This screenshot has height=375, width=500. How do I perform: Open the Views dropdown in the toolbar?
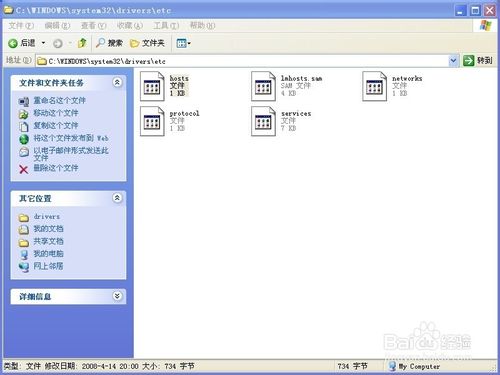tap(183, 43)
